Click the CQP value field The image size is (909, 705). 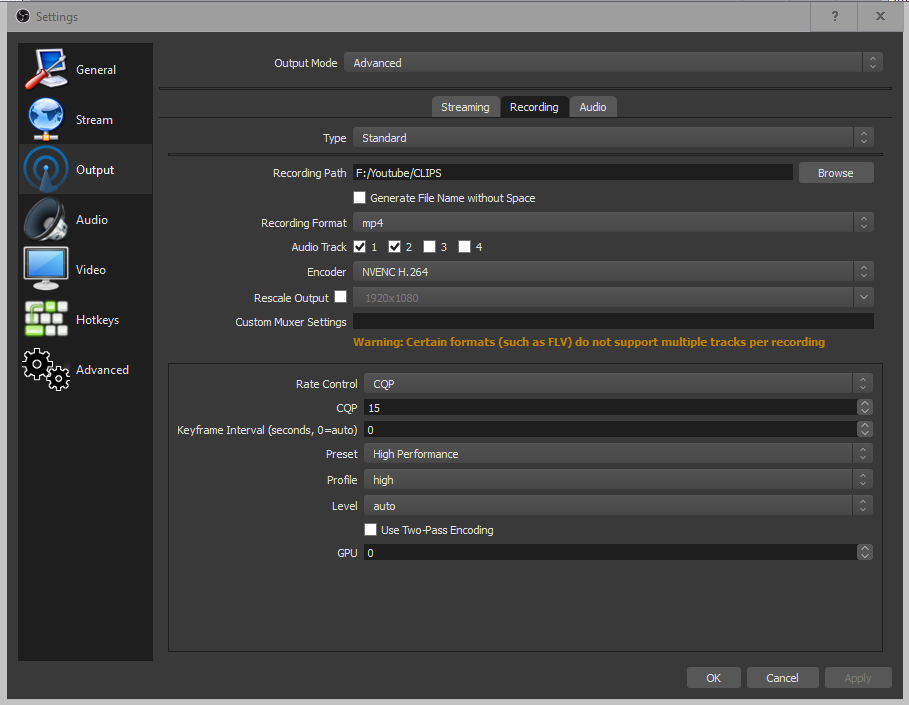(610, 408)
